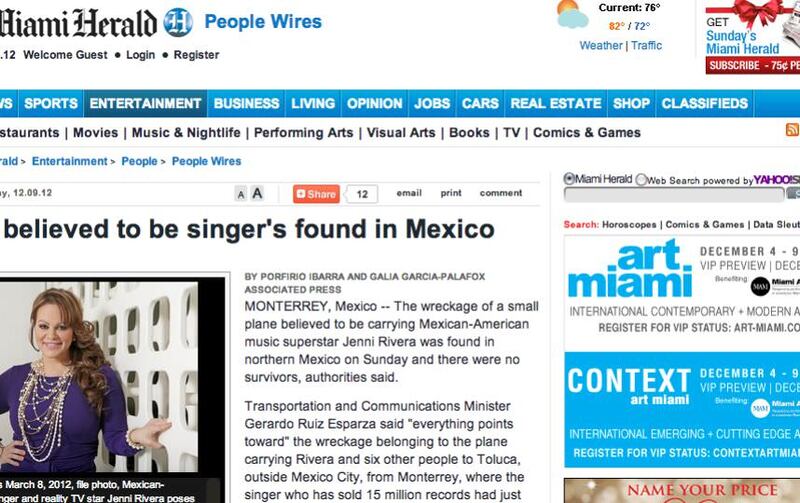Click the red Share button
Viewport: 800px width, 503px height.
coord(316,194)
